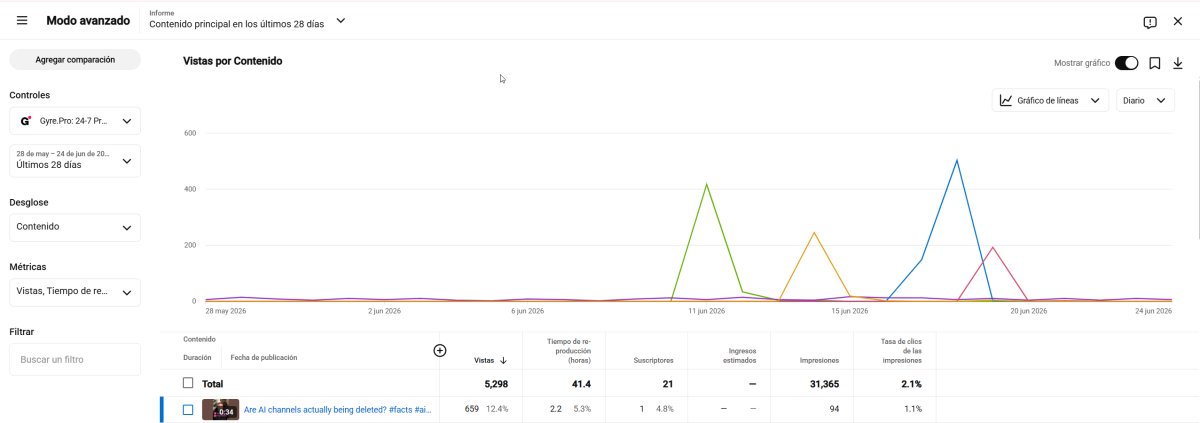
Task: Click the Tiempo de reproducción (horas) column header
Action: 570,351
